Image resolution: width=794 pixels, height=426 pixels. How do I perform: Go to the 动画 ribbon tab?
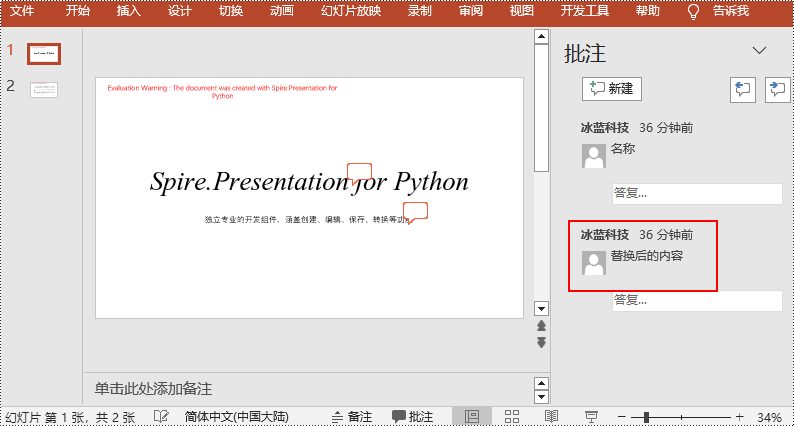pos(282,11)
